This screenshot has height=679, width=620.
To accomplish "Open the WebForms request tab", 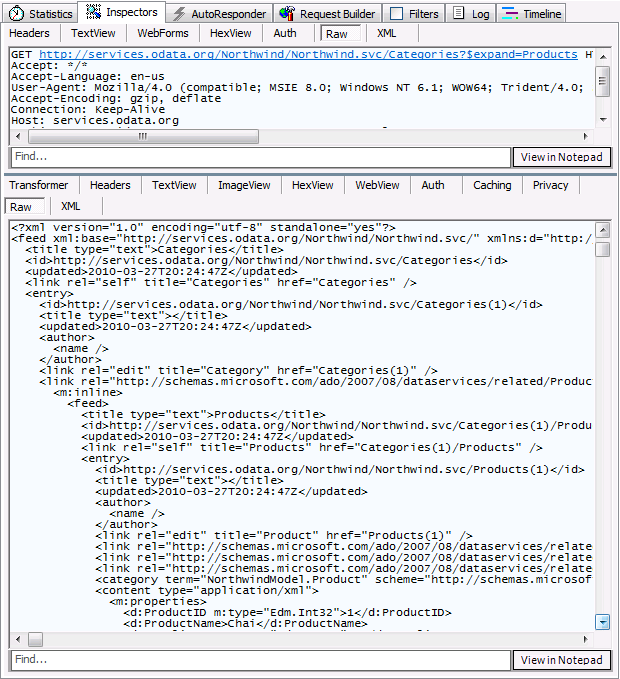I will click(x=163, y=33).
